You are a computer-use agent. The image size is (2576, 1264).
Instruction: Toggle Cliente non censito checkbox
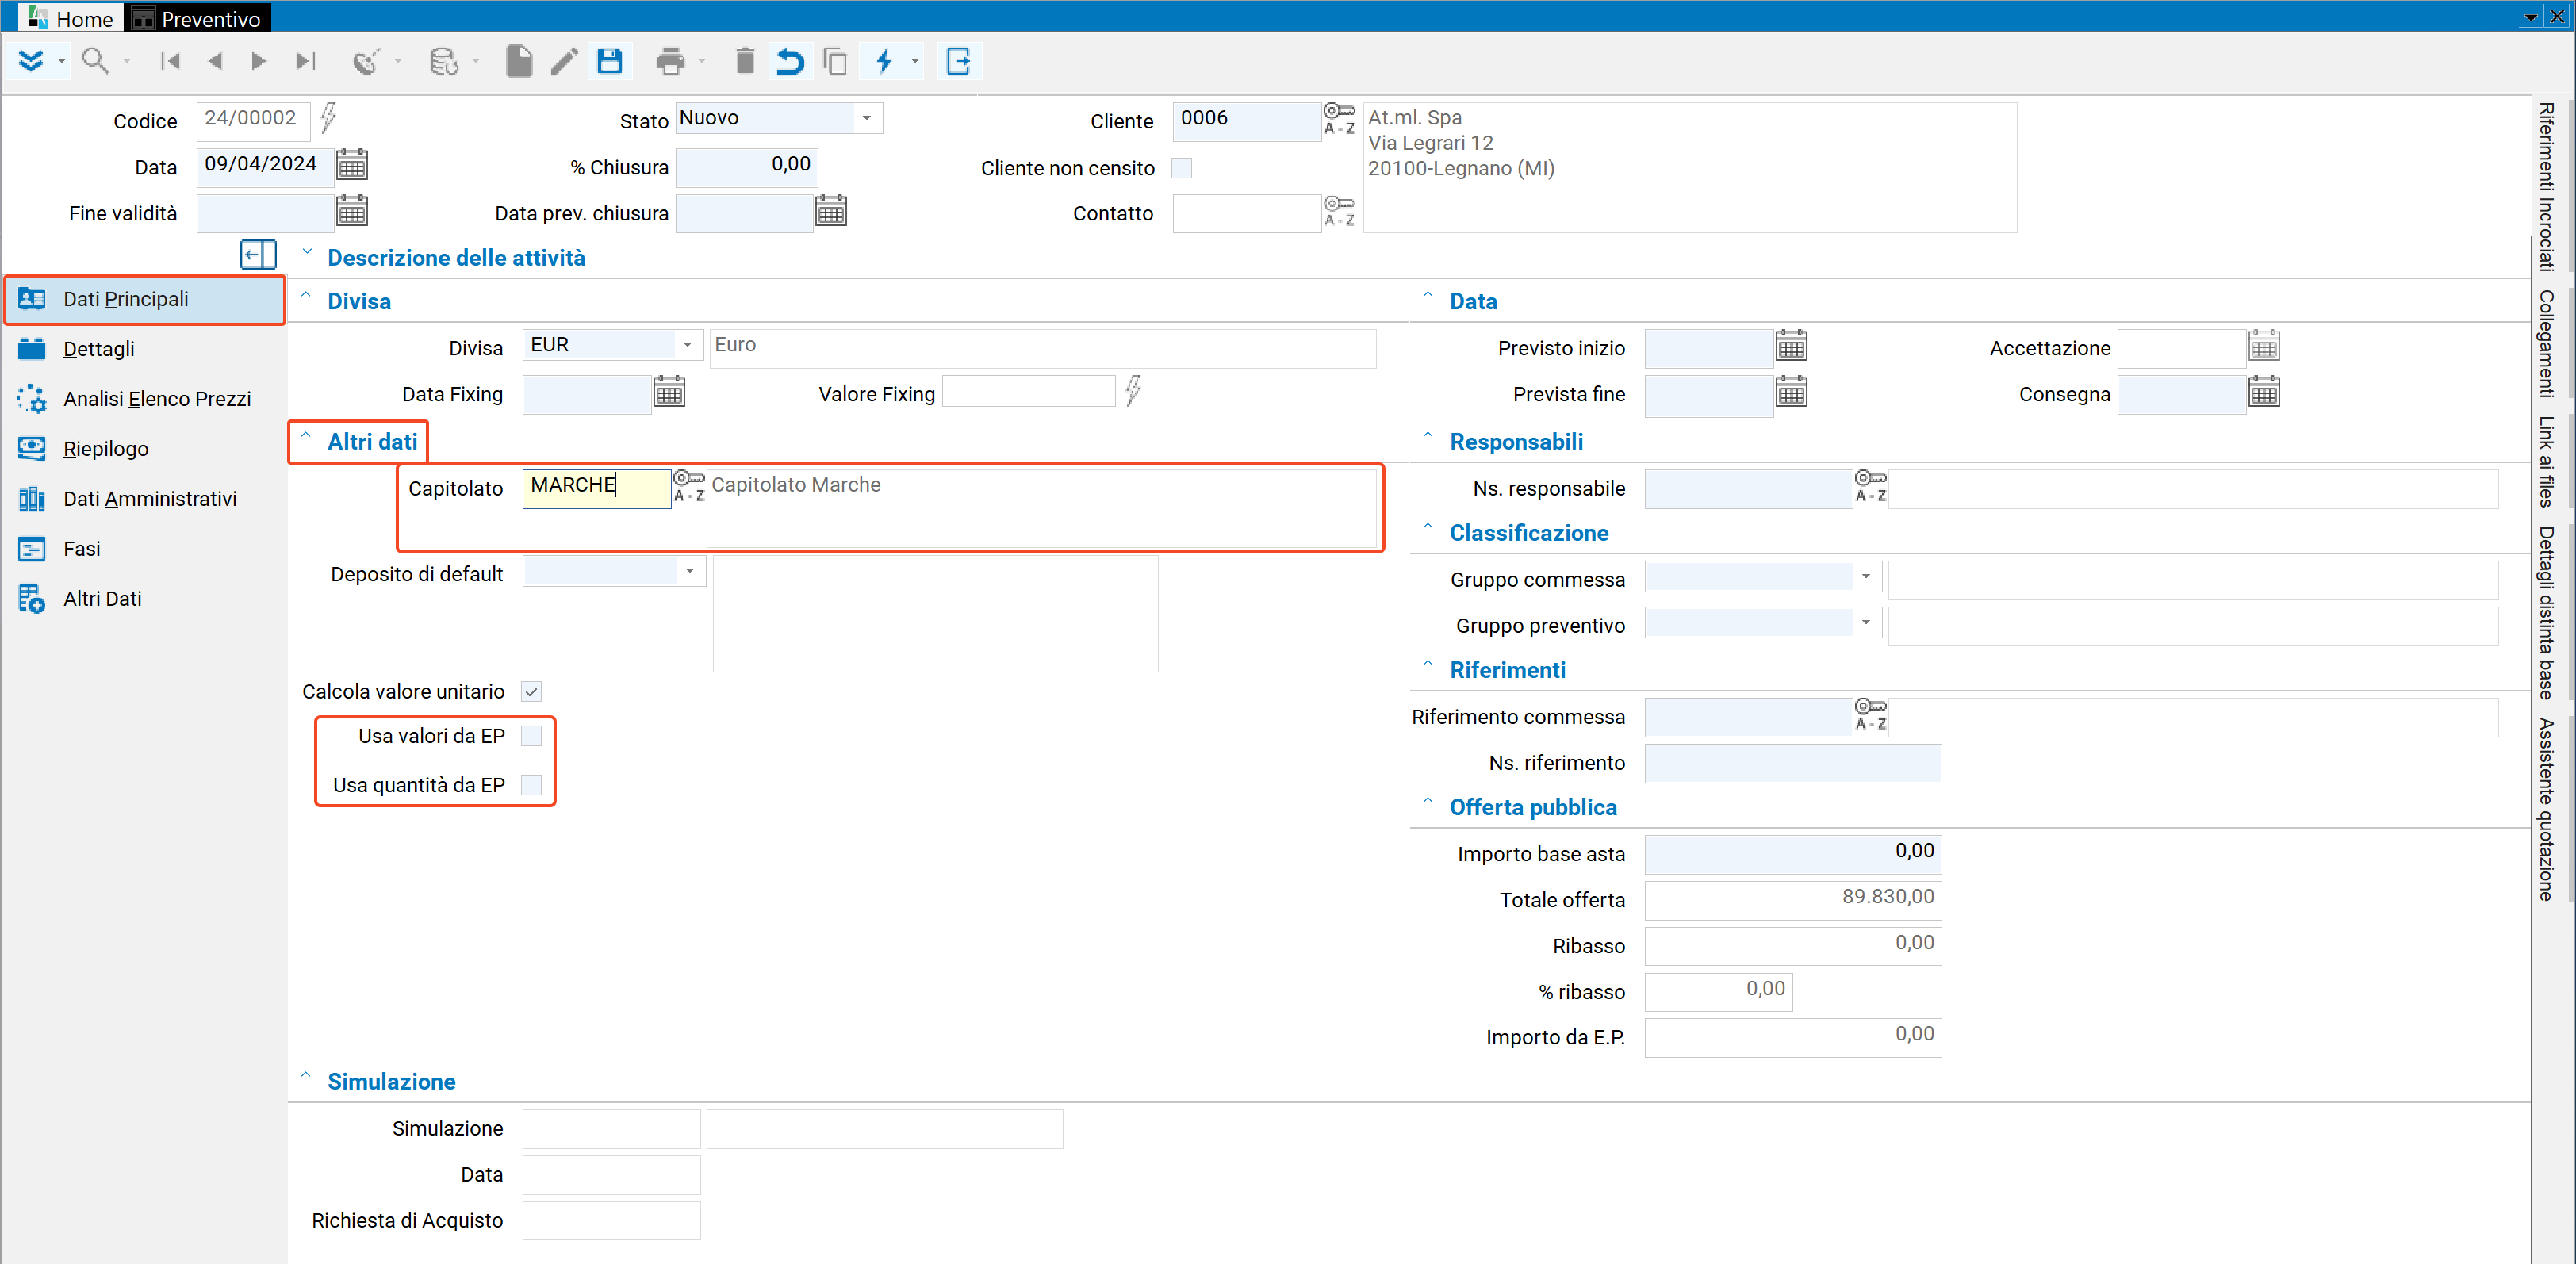(x=1182, y=168)
